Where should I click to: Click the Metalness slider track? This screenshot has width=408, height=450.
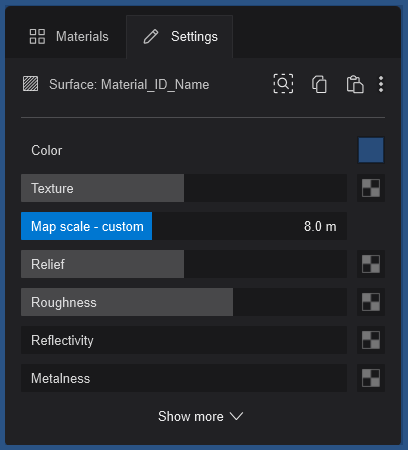pyautogui.click(x=184, y=378)
